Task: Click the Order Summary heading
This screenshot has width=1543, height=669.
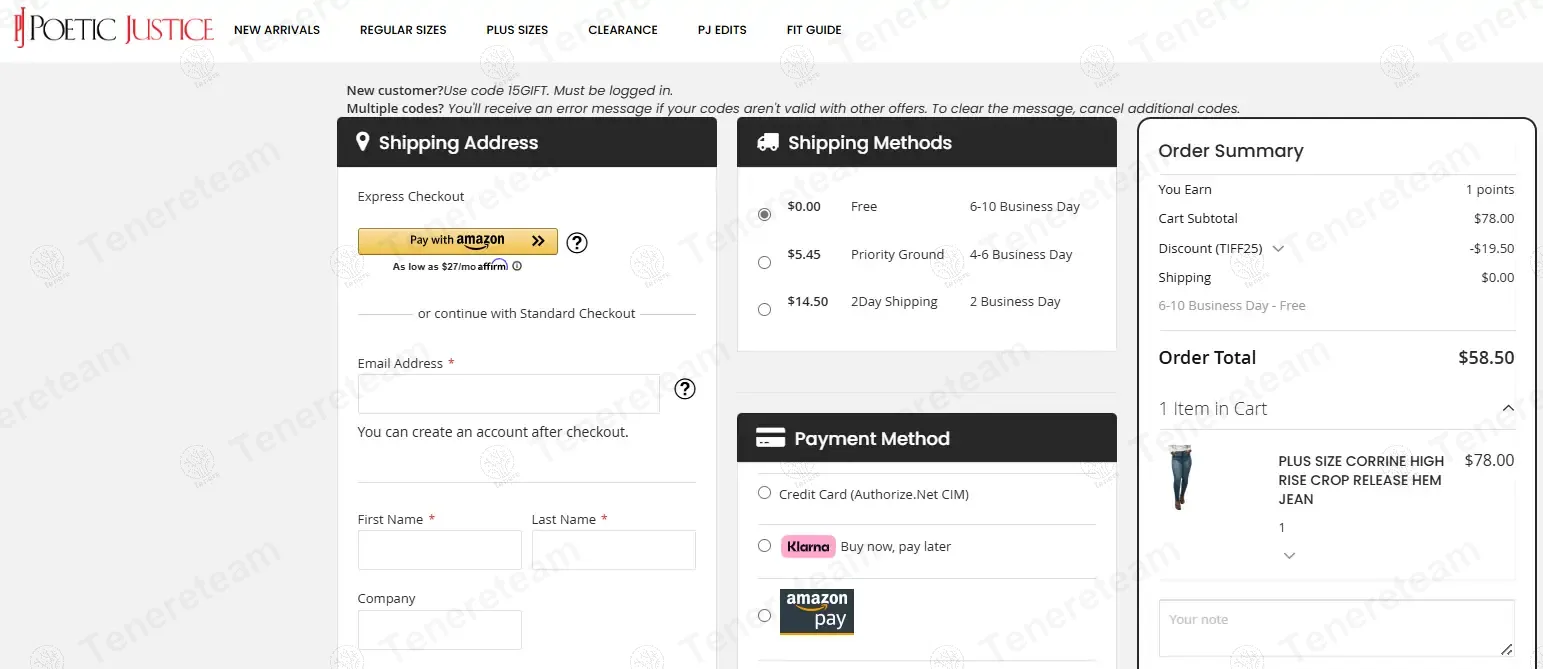Action: tap(1231, 151)
